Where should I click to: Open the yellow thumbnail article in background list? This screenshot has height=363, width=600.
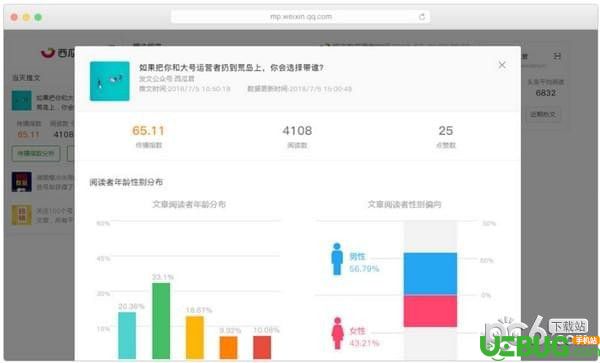click(x=22, y=215)
